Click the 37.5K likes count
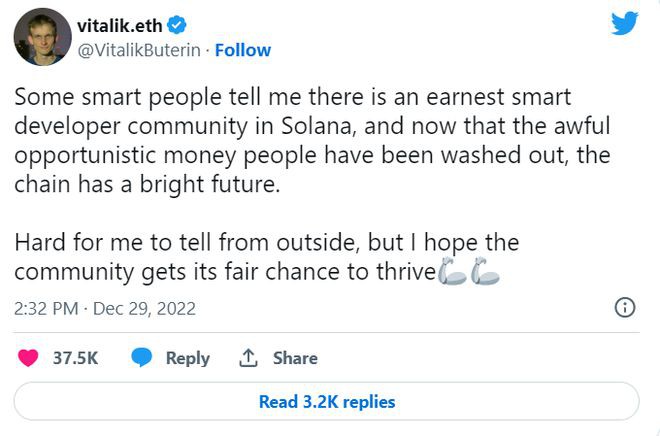660x436 pixels. click(75, 358)
